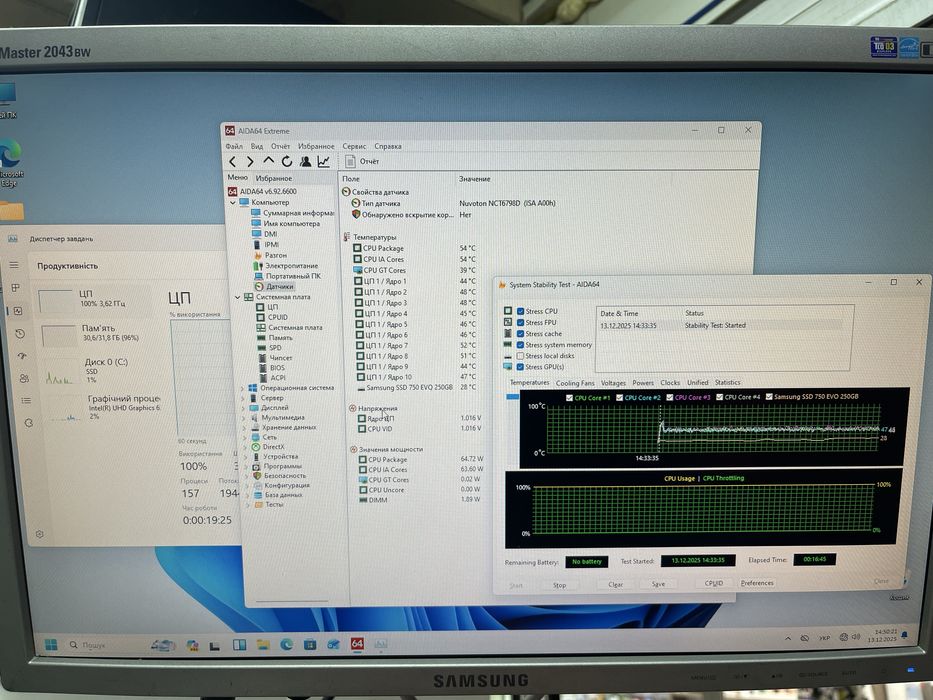Show hidden tray icons chevron
This screenshot has width=933, height=700.
pos(788,638)
